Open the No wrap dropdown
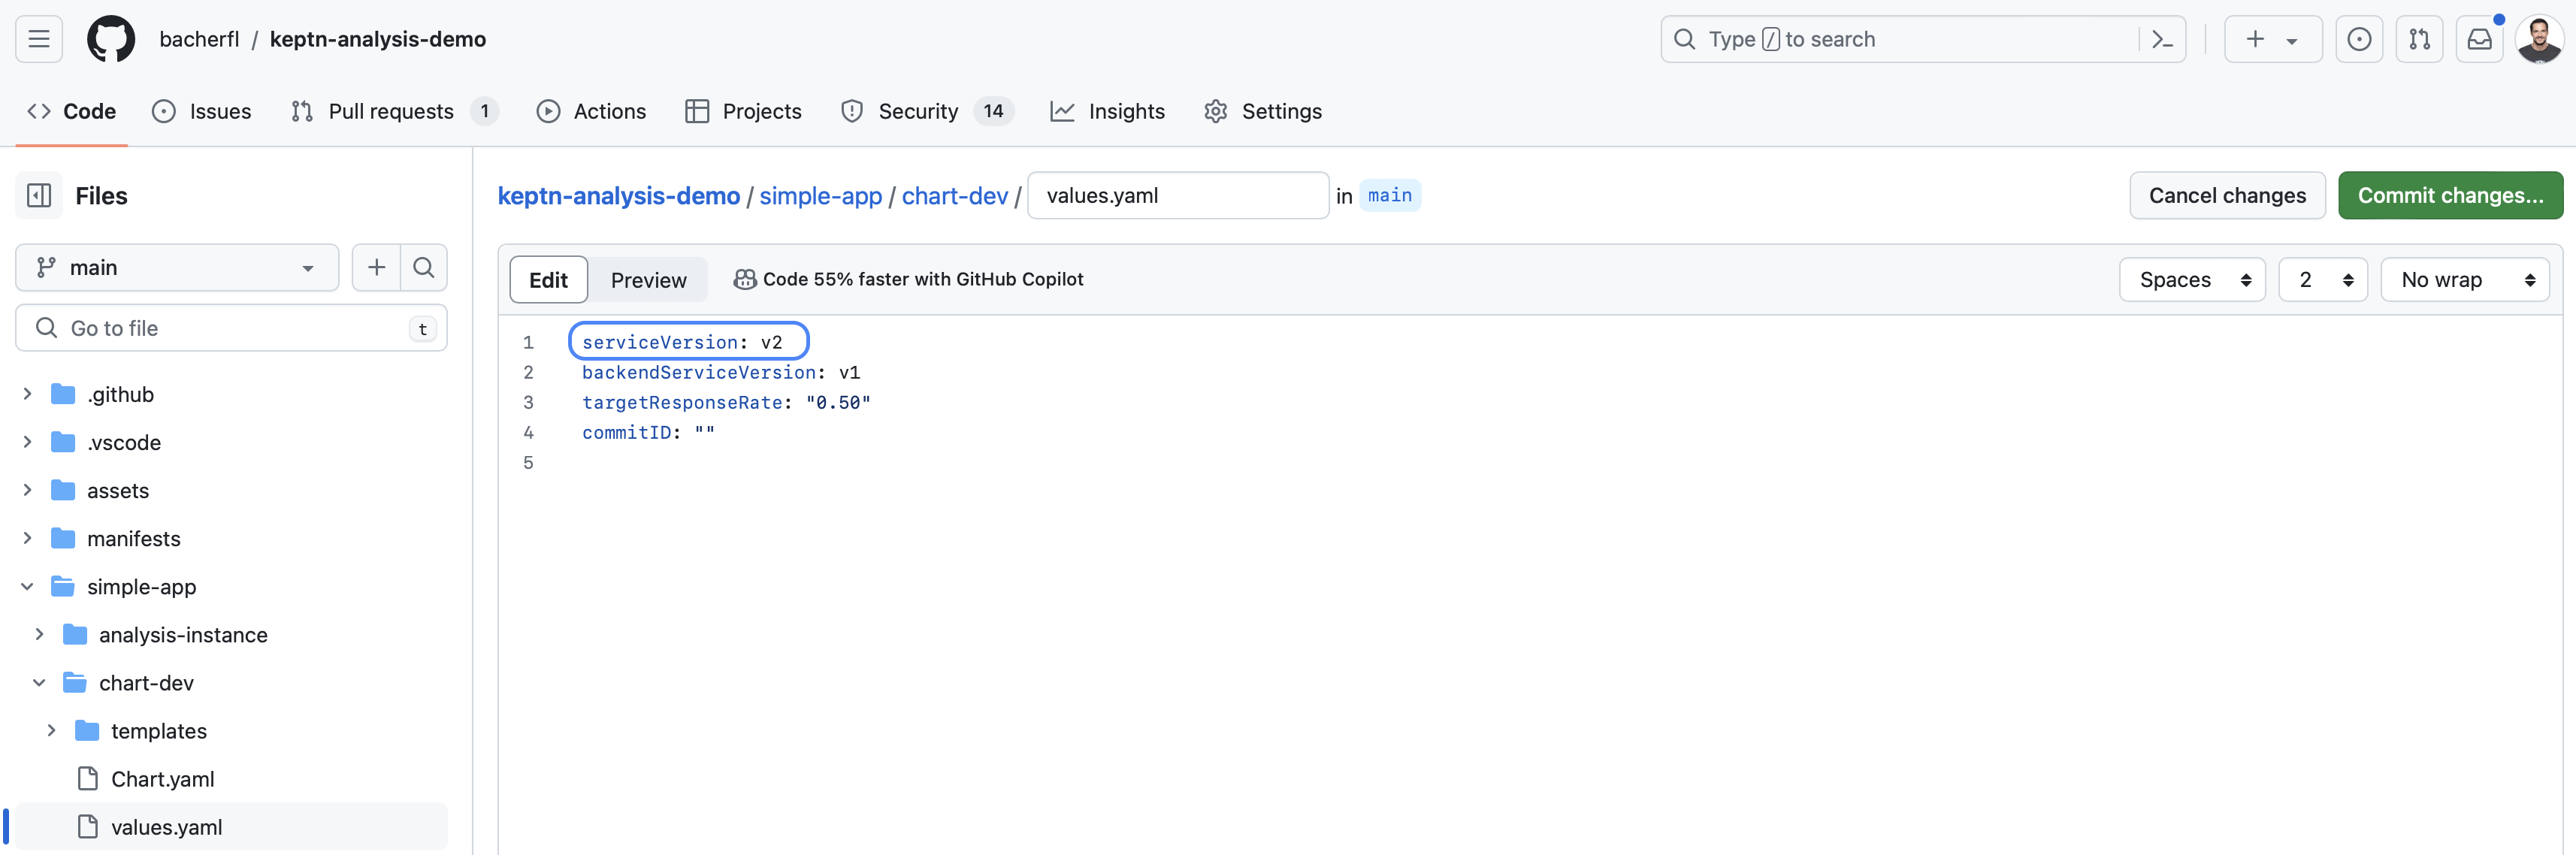Image resolution: width=2576 pixels, height=855 pixels. pyautogui.click(x=2464, y=280)
